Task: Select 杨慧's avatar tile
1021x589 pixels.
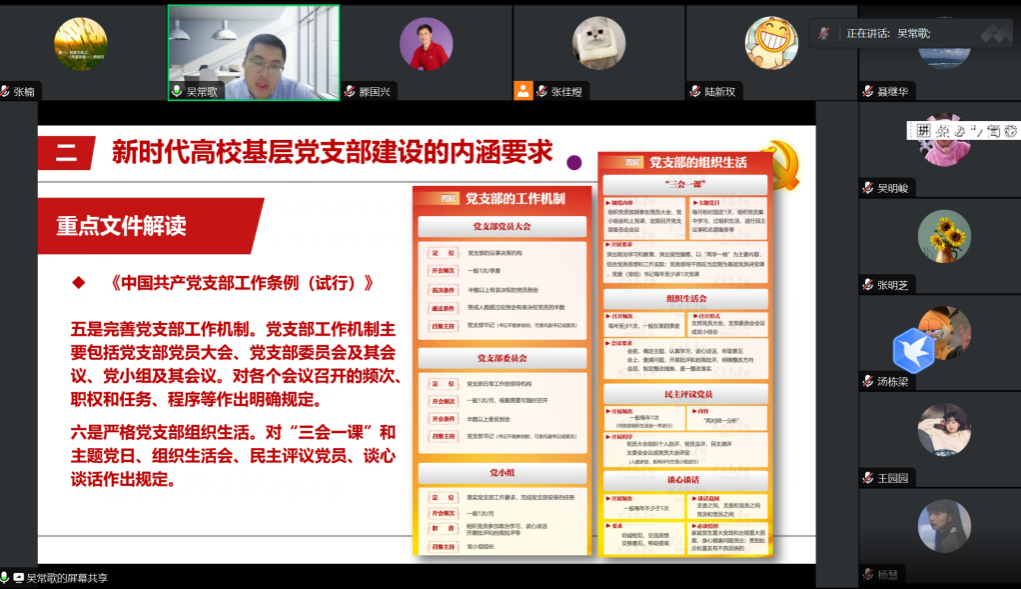Action: point(943,526)
